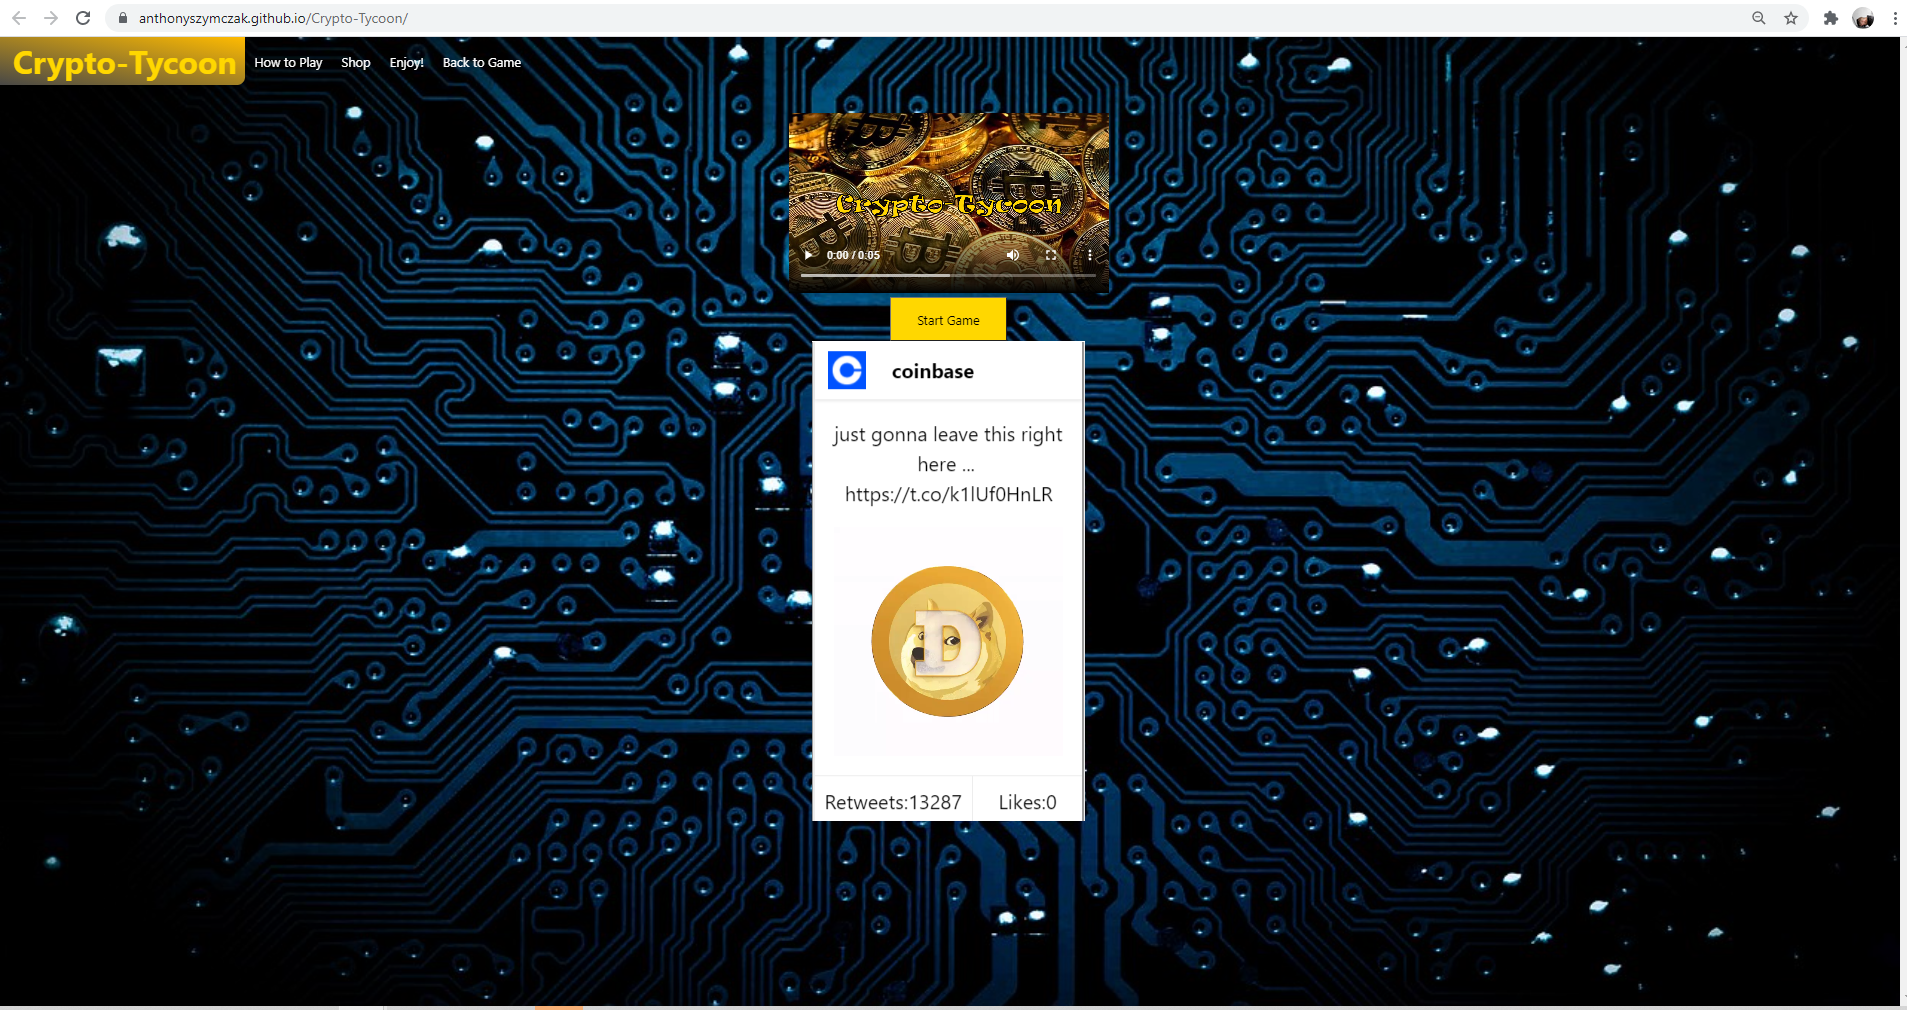Click Back to Game in navbar
The height and width of the screenshot is (1010, 1907).
click(482, 62)
